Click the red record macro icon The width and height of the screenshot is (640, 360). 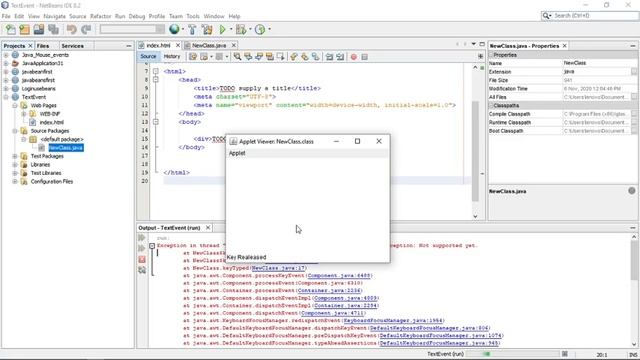coord(354,57)
